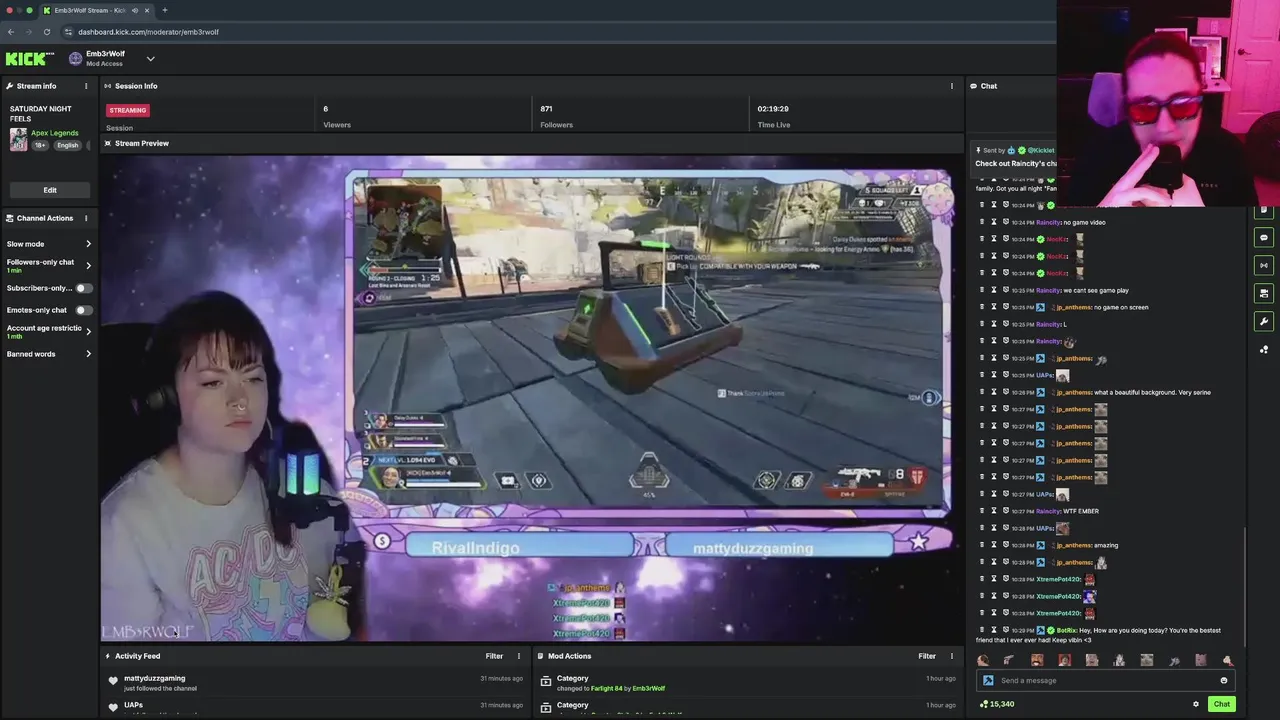
Task: Click the Send a message field
Action: click(x=1104, y=680)
